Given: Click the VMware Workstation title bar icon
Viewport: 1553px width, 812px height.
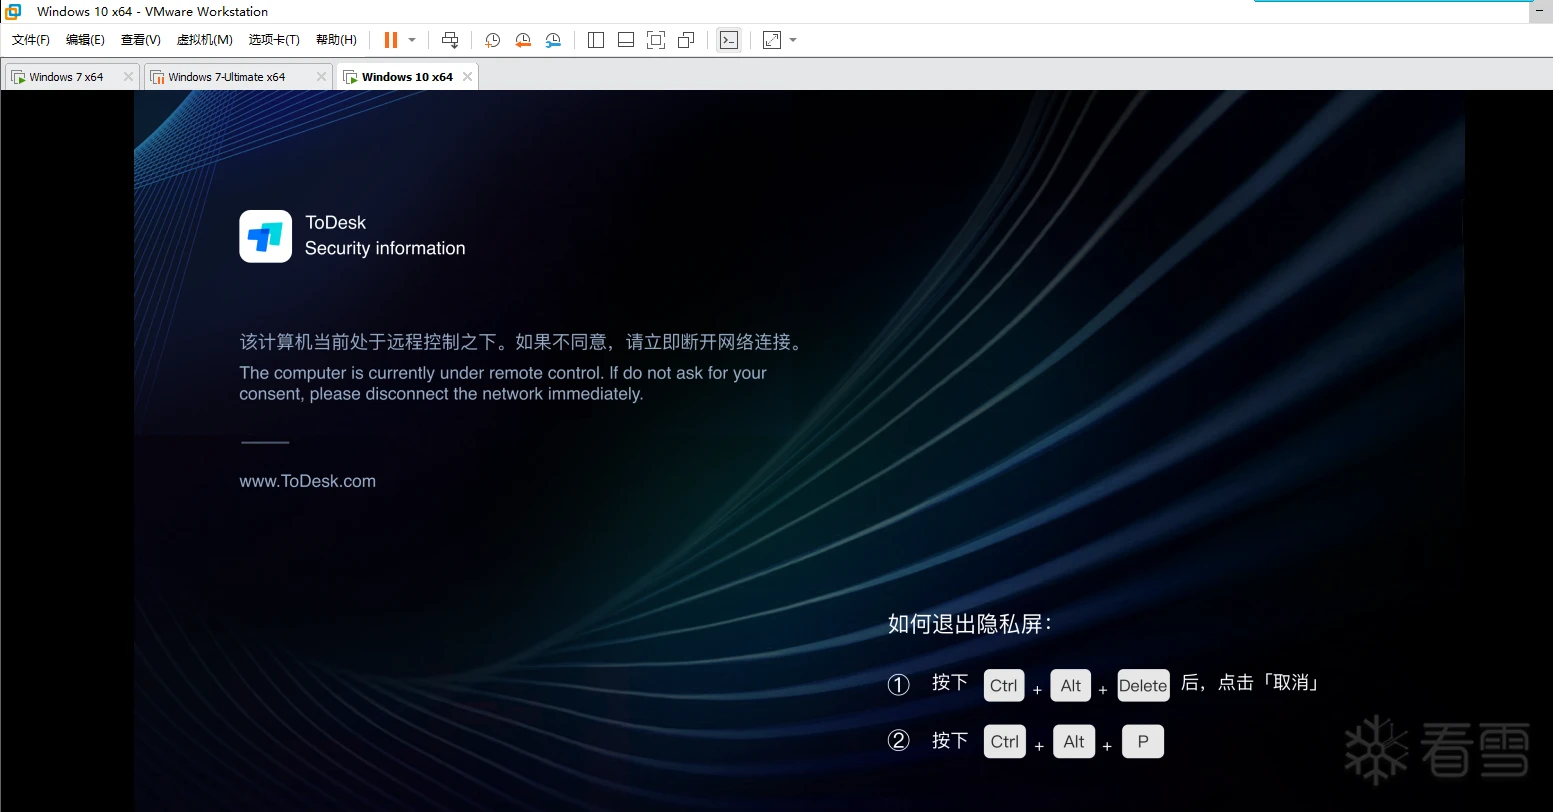Looking at the screenshot, I should pos(13,12).
